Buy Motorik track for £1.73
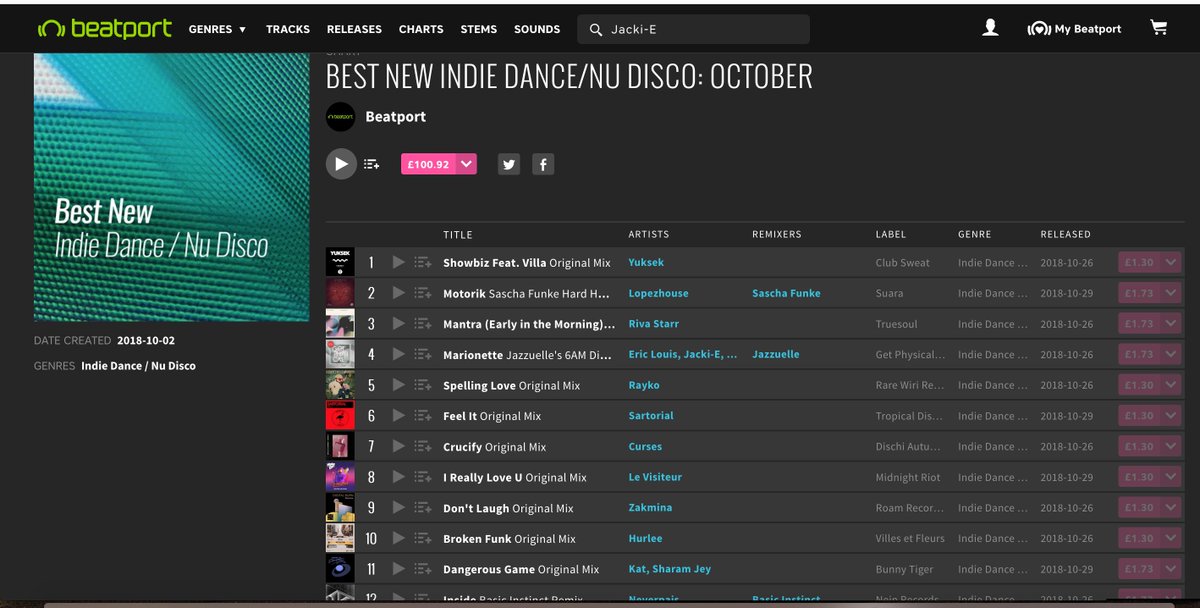The width and height of the screenshot is (1200, 608). tap(1139, 293)
